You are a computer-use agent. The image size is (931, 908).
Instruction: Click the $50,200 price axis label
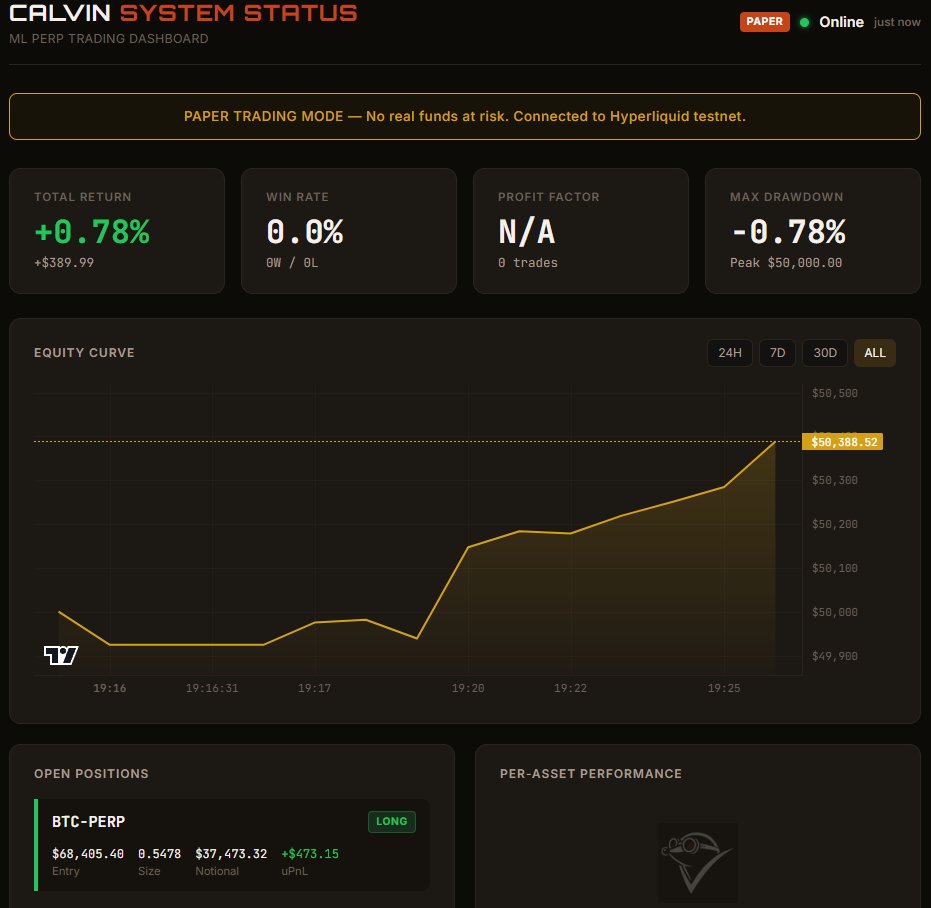tap(835, 524)
